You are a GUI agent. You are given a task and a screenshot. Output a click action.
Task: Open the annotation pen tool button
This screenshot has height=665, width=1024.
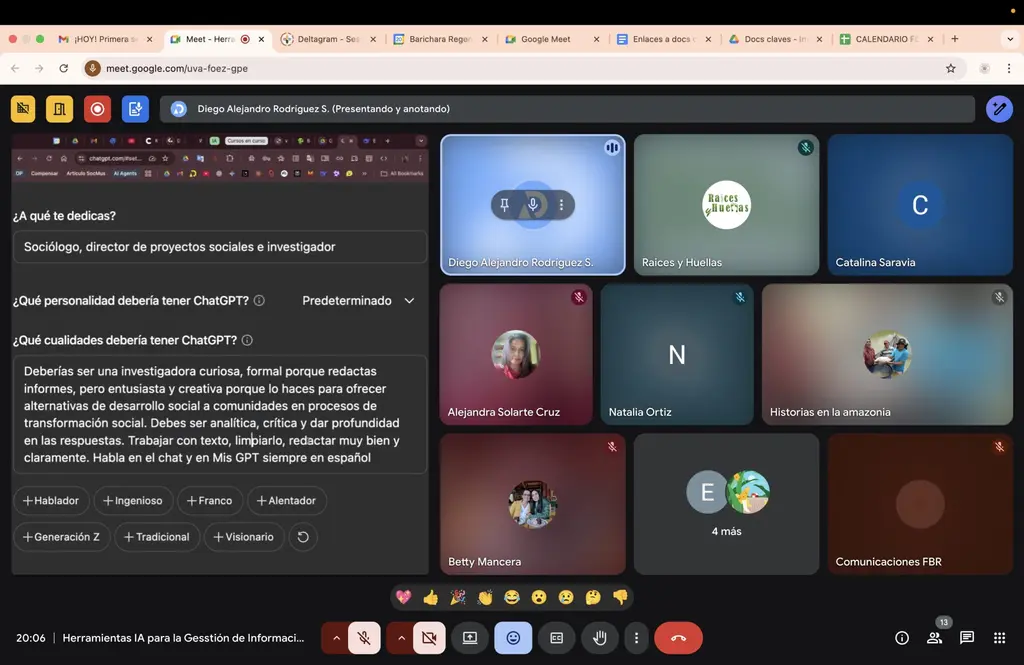[999, 109]
